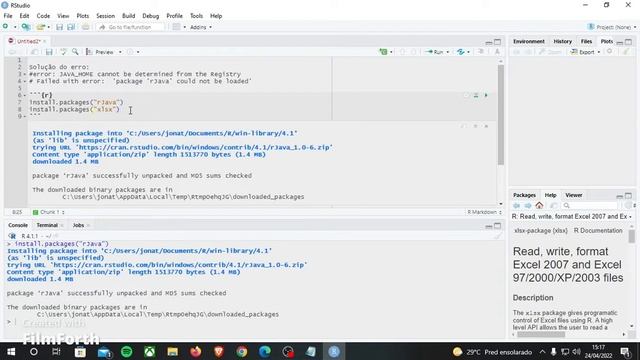
Task: Open find and replace magnifier in editor
Action: 75,52
